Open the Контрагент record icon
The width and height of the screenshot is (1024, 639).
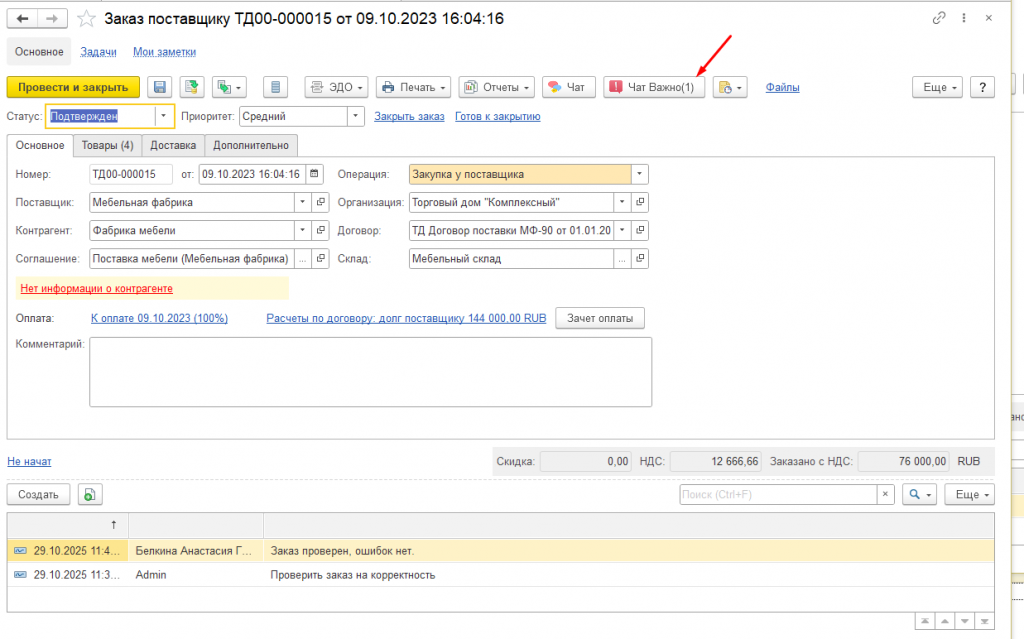321,231
